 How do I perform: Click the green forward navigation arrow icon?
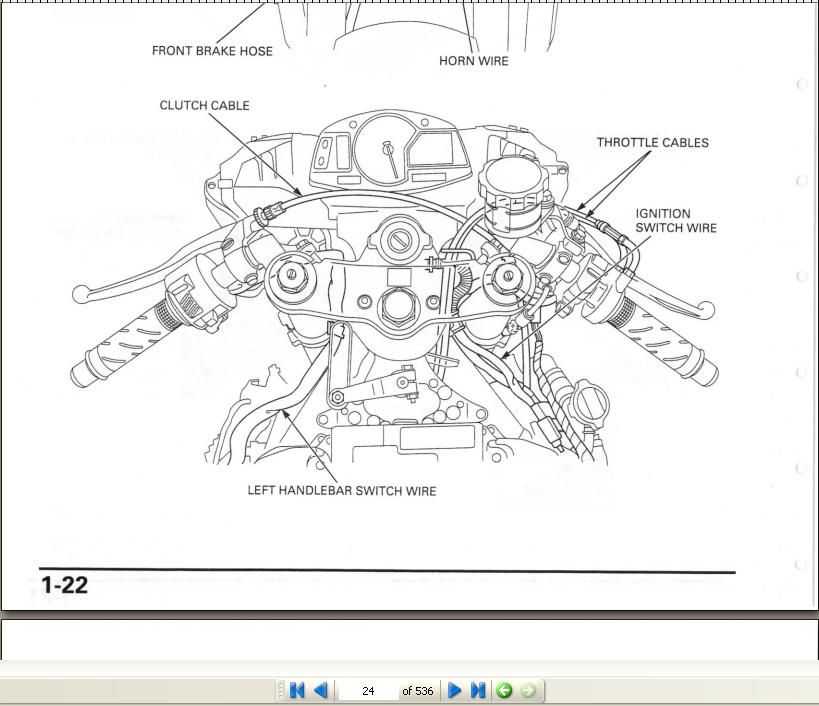(526, 690)
